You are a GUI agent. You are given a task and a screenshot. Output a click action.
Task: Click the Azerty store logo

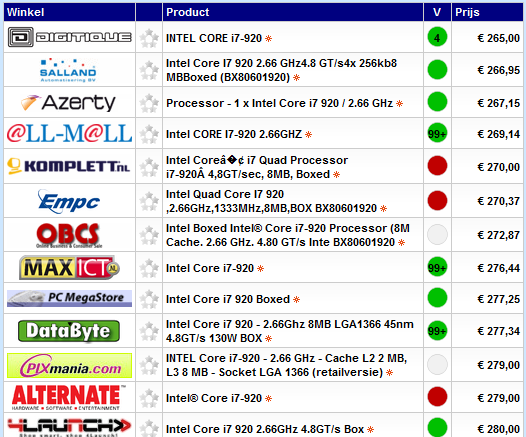coord(68,102)
